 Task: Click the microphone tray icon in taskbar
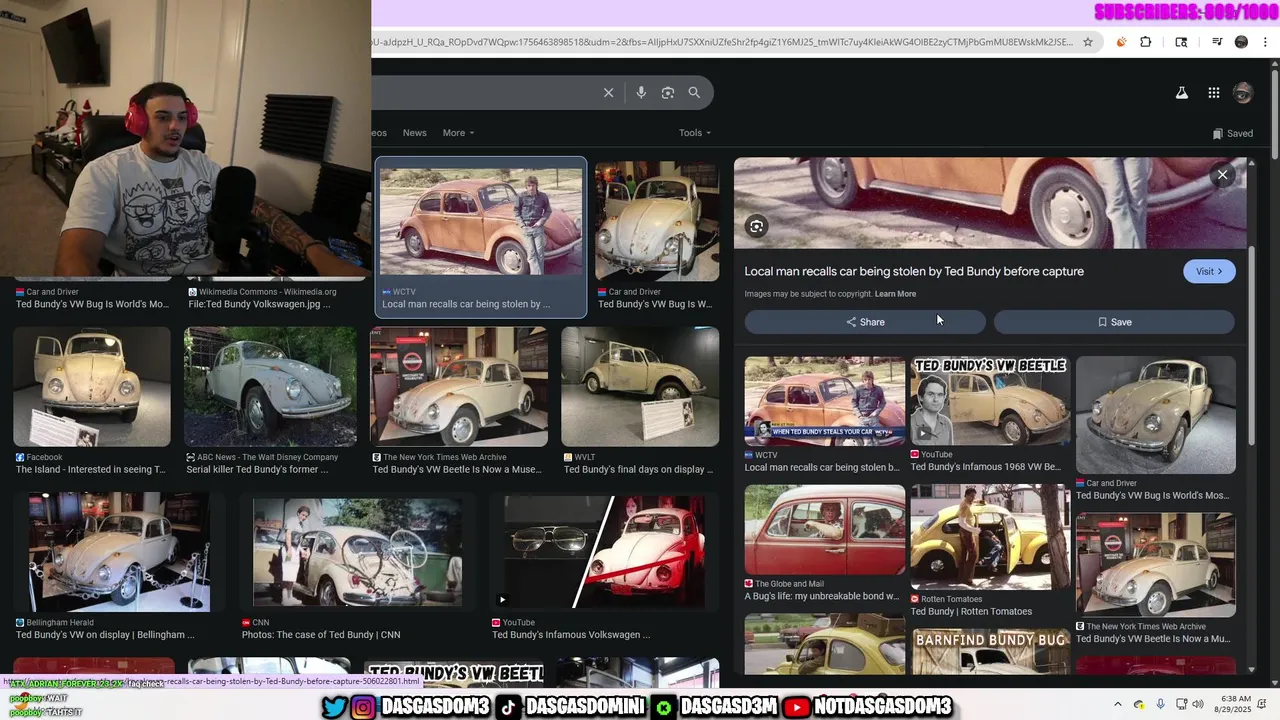point(1160,705)
